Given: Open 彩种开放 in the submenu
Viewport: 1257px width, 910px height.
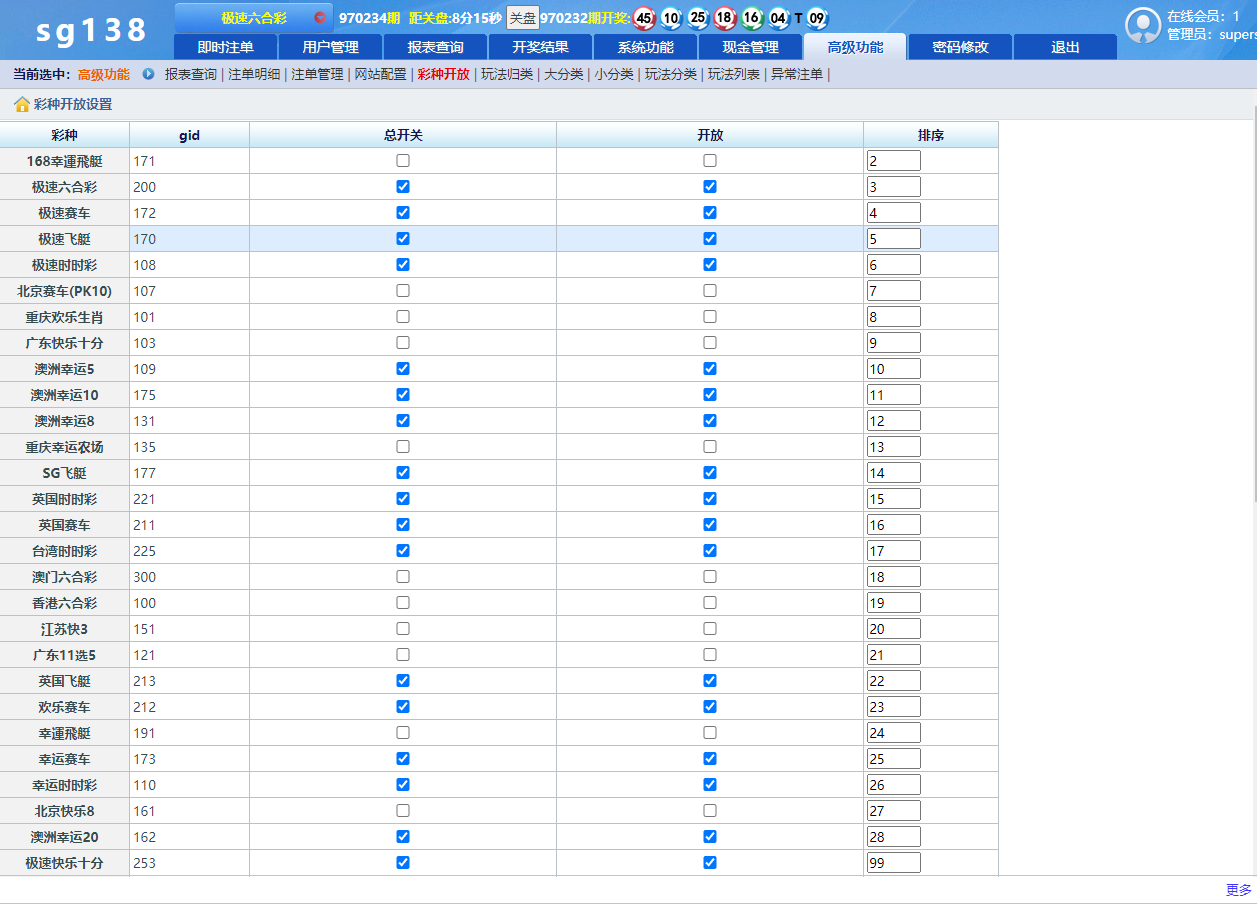Looking at the screenshot, I should click(444, 74).
